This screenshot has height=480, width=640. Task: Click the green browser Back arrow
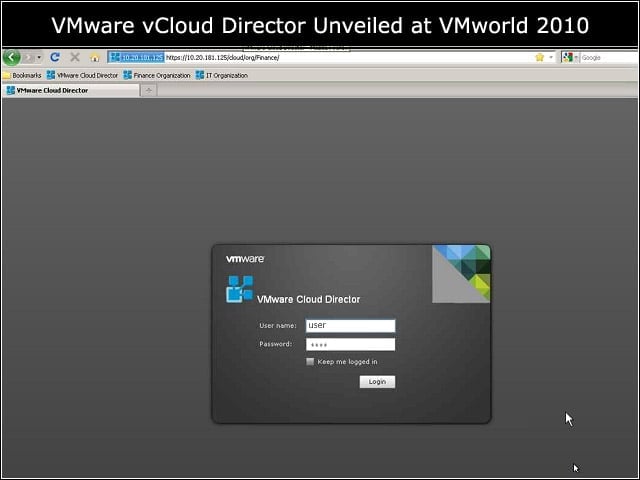[12, 58]
